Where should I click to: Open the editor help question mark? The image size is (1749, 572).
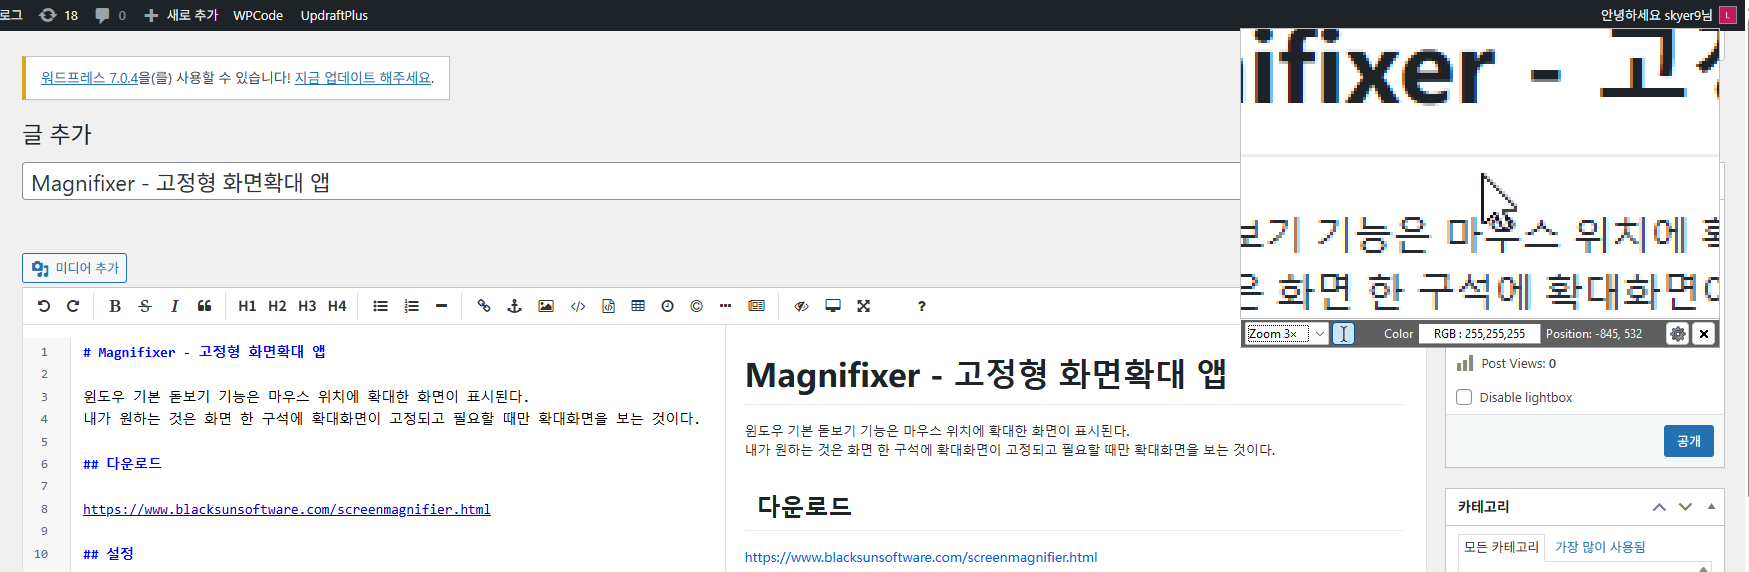922,306
